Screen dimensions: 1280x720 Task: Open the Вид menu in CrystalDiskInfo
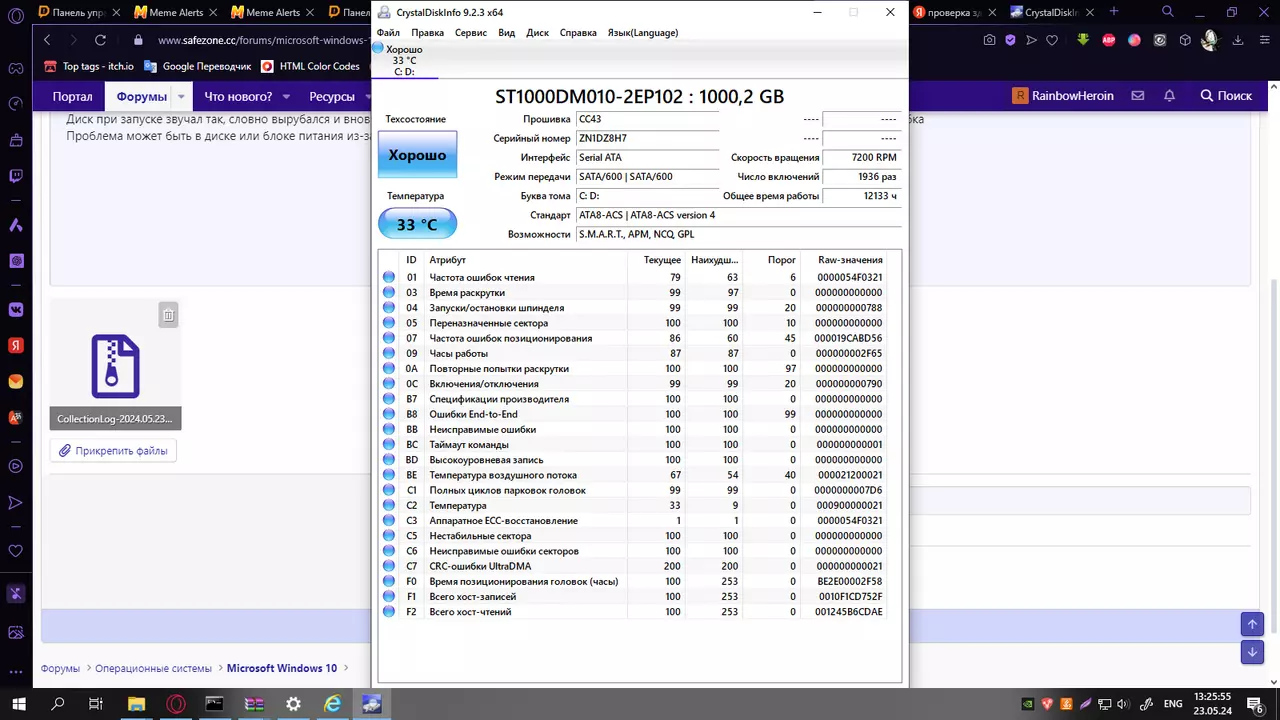coord(507,33)
